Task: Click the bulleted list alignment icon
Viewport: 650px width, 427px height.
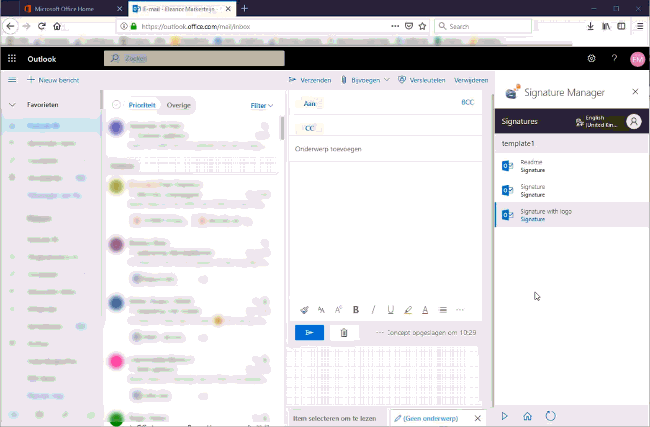Action: [443, 310]
